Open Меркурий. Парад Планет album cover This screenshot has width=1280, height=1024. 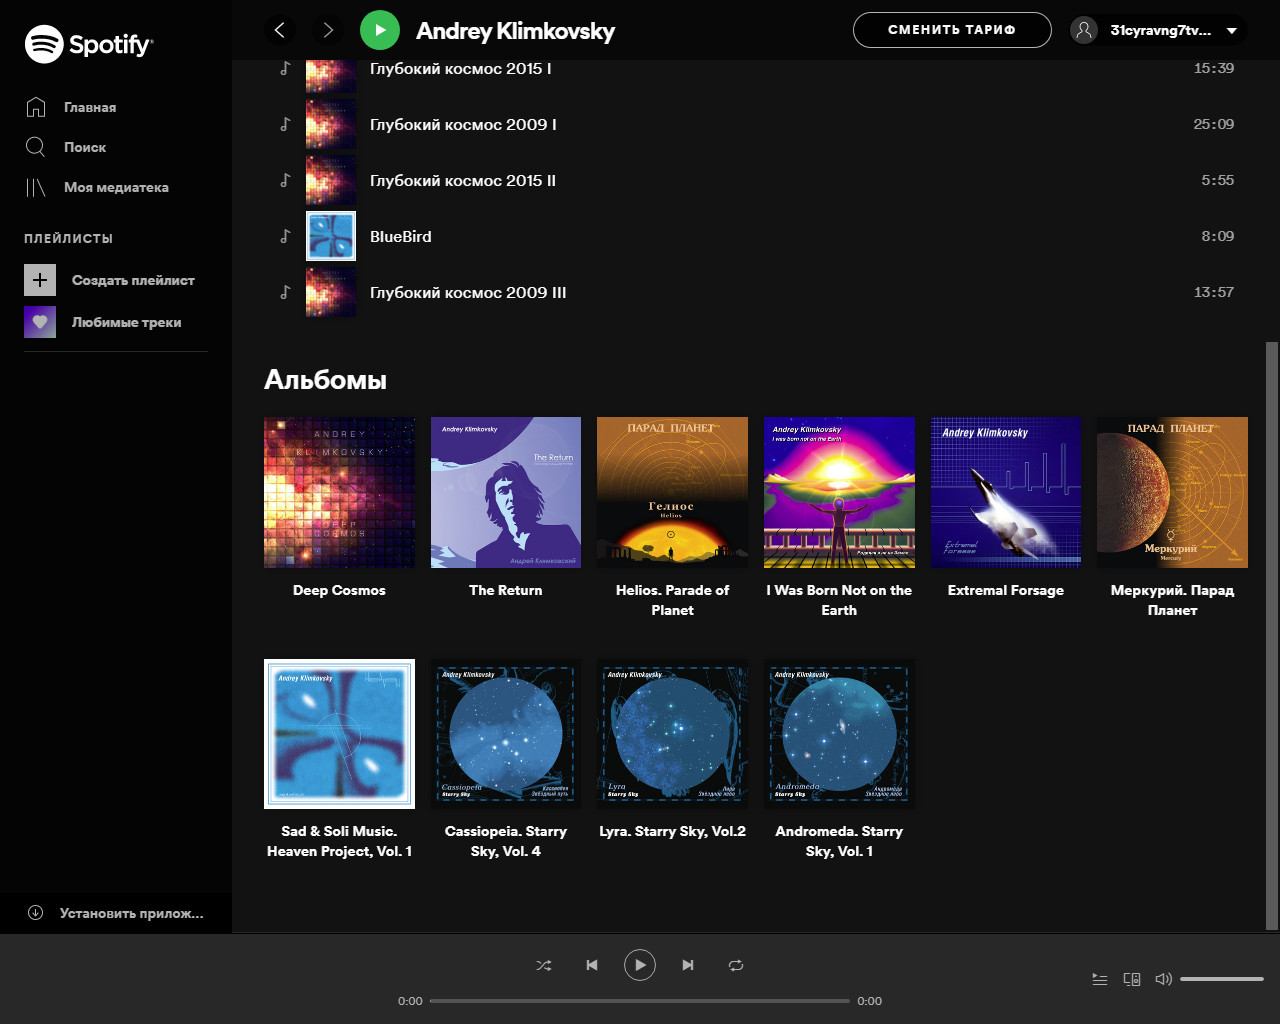[1172, 492]
